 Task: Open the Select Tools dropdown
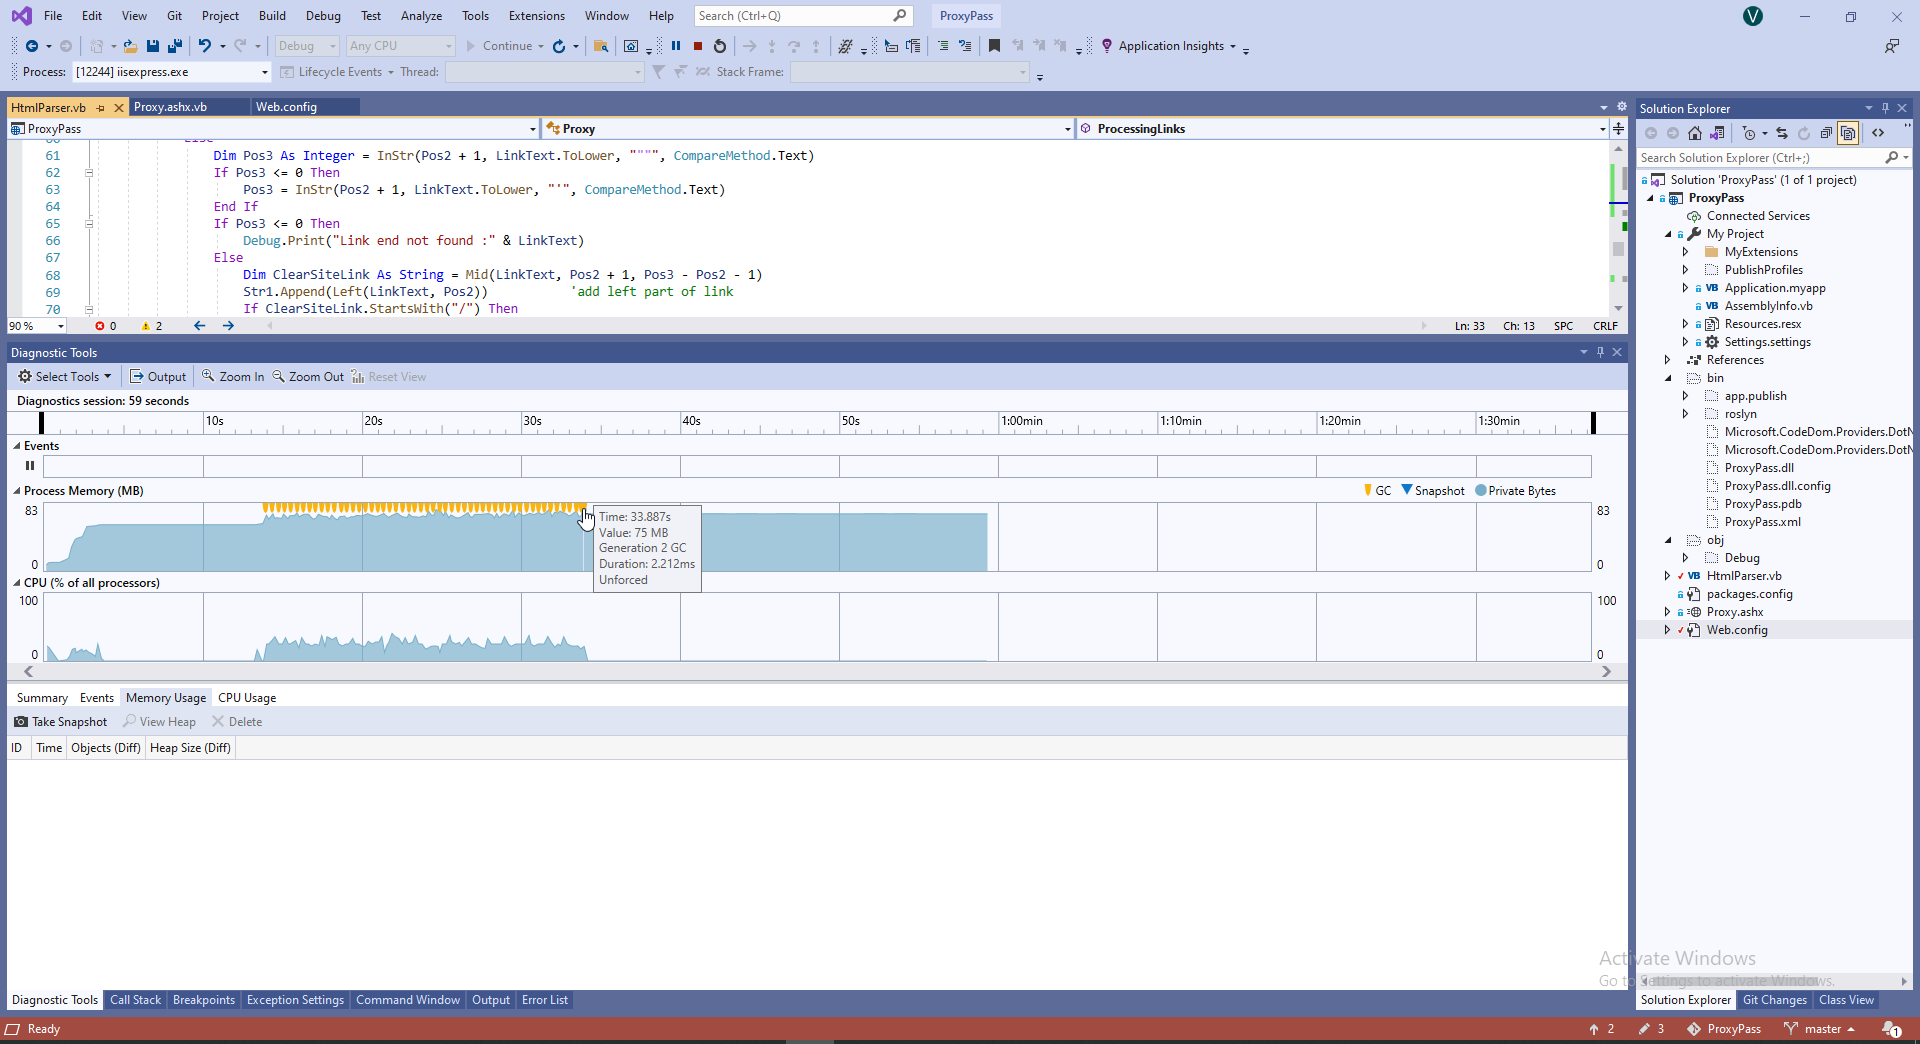65,377
